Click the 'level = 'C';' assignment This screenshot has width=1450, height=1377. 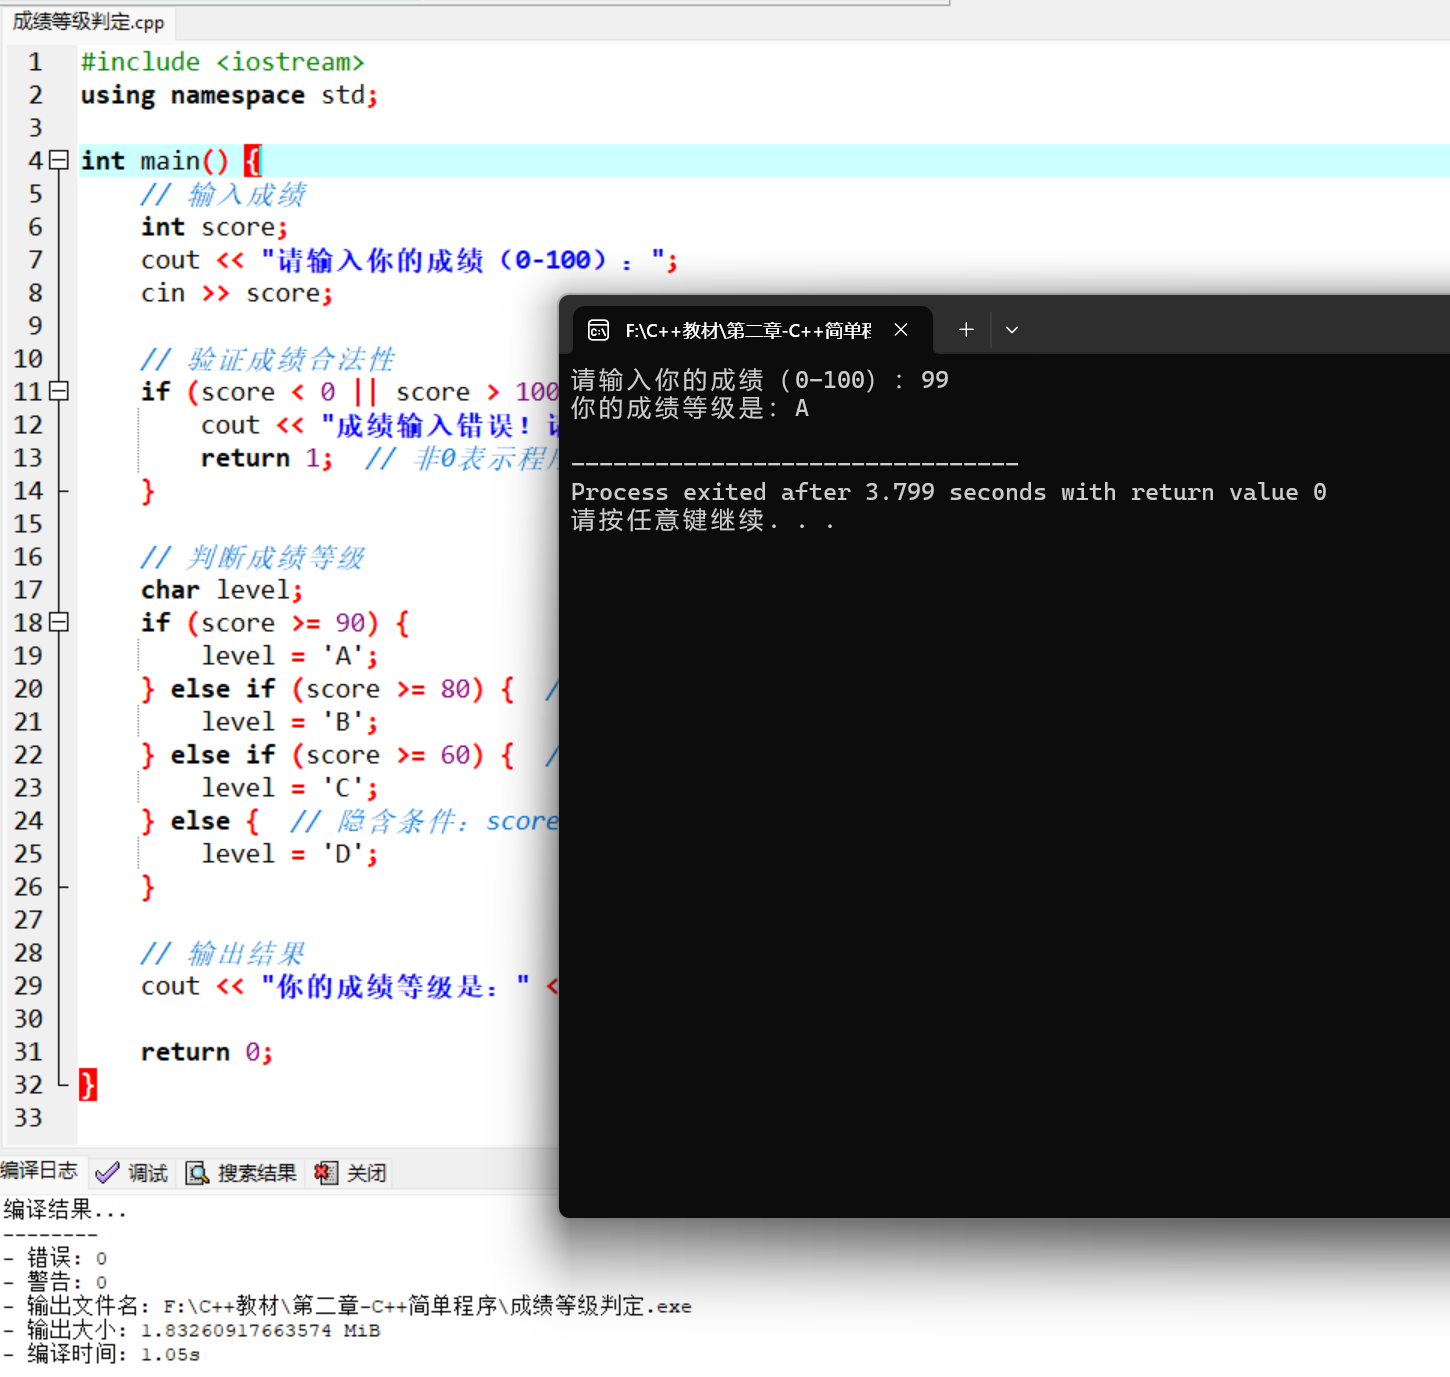click(290, 788)
